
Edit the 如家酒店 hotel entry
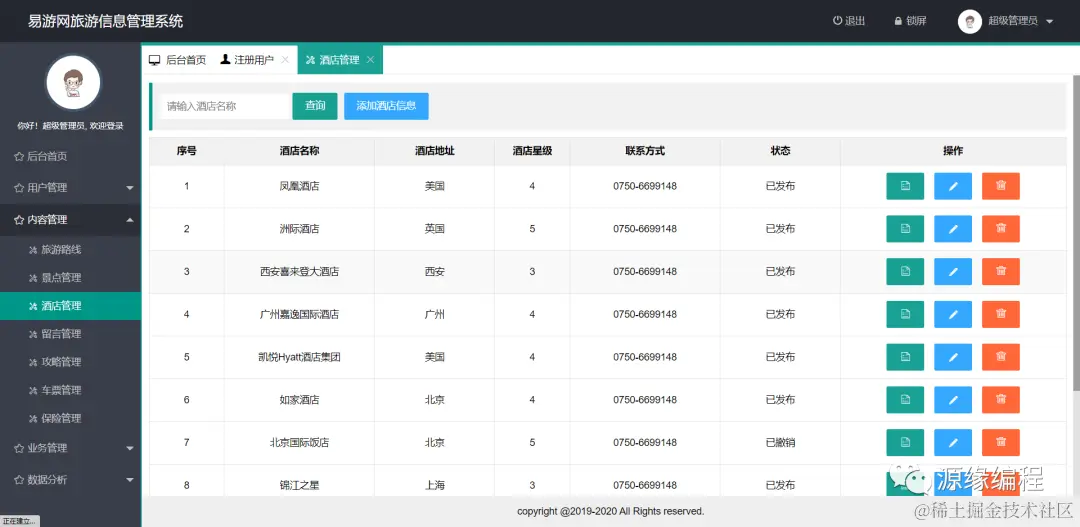point(953,400)
